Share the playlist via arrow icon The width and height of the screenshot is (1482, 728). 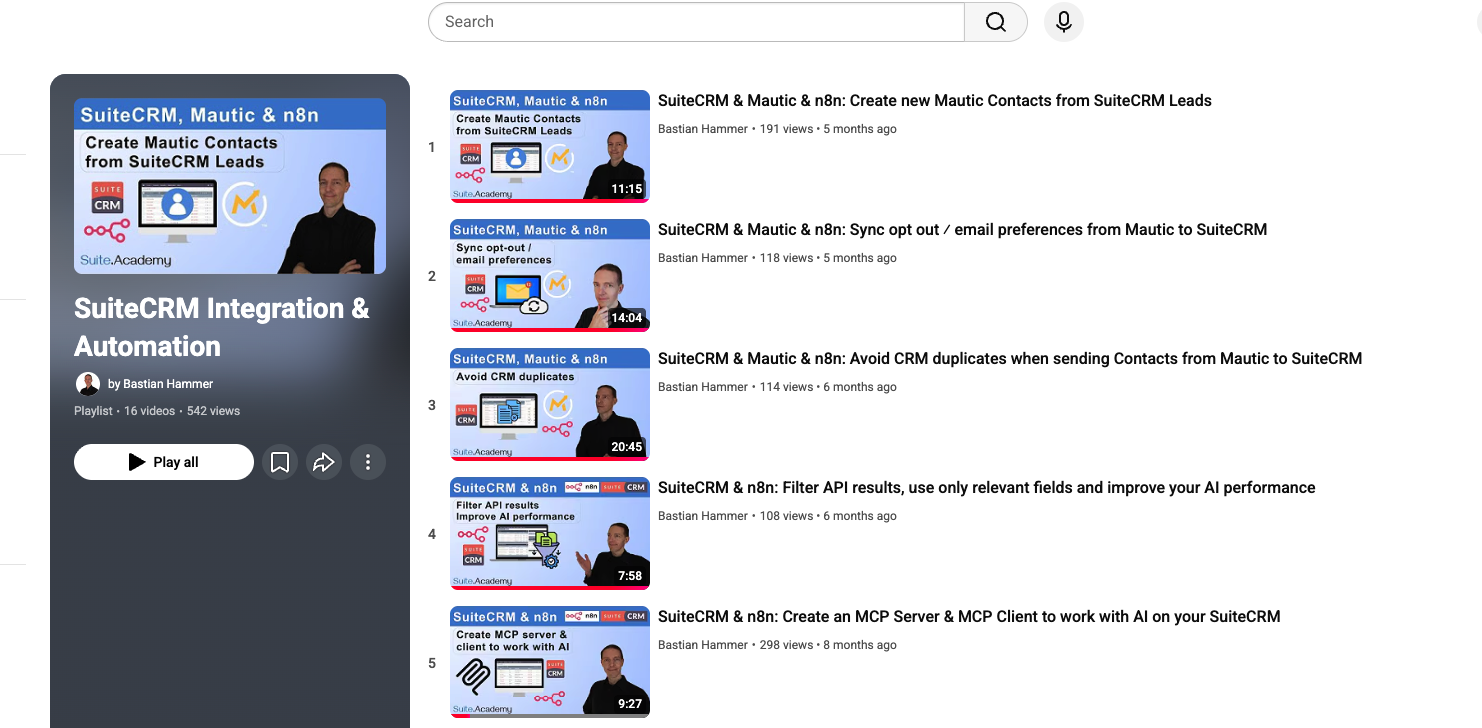pos(324,462)
